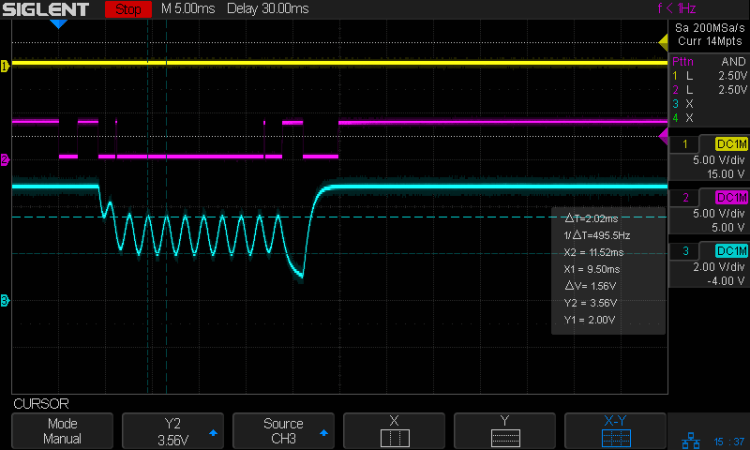Click channel 1 DC1M coupling badge

(731, 144)
